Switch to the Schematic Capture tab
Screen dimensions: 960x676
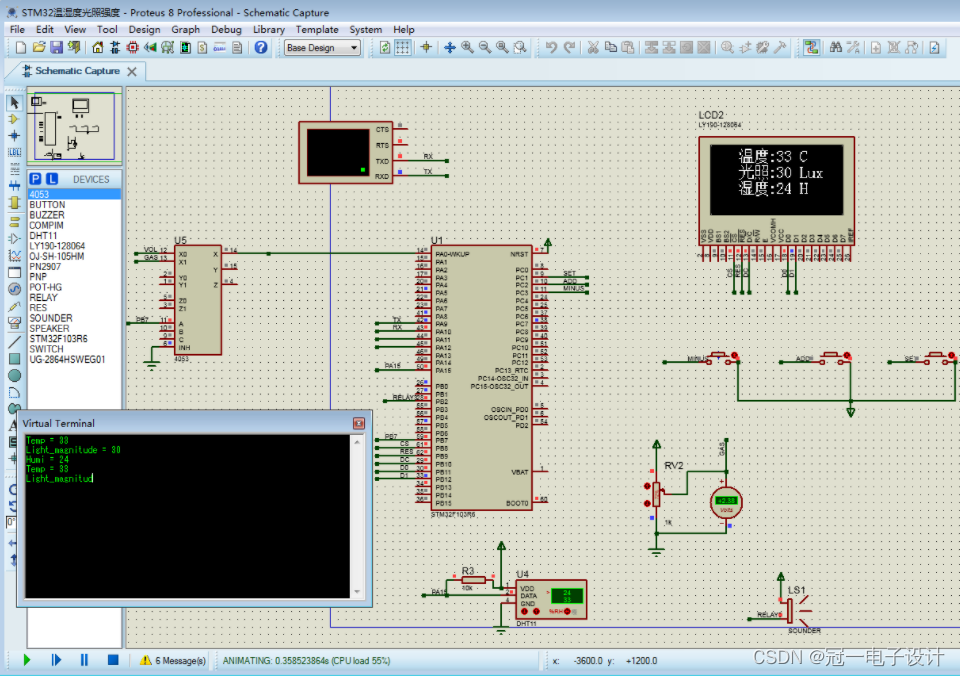pyautogui.click(x=77, y=71)
